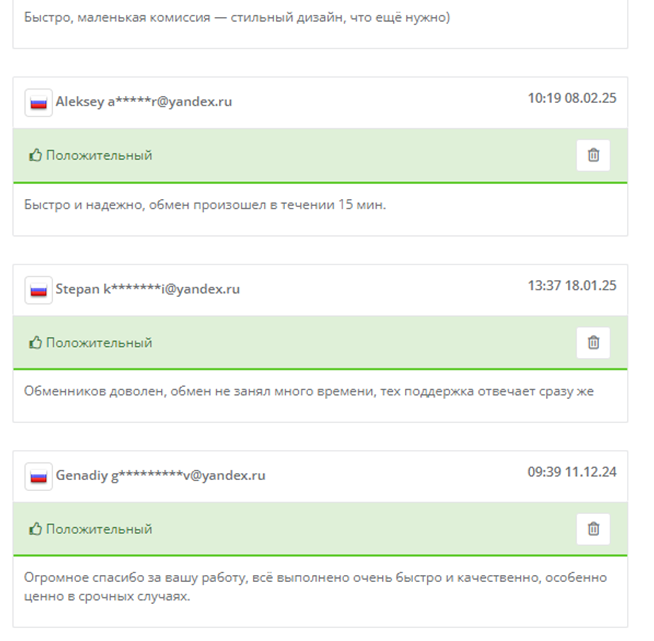Click top review text about small commission
This screenshot has width=654, height=641.
click(237, 17)
